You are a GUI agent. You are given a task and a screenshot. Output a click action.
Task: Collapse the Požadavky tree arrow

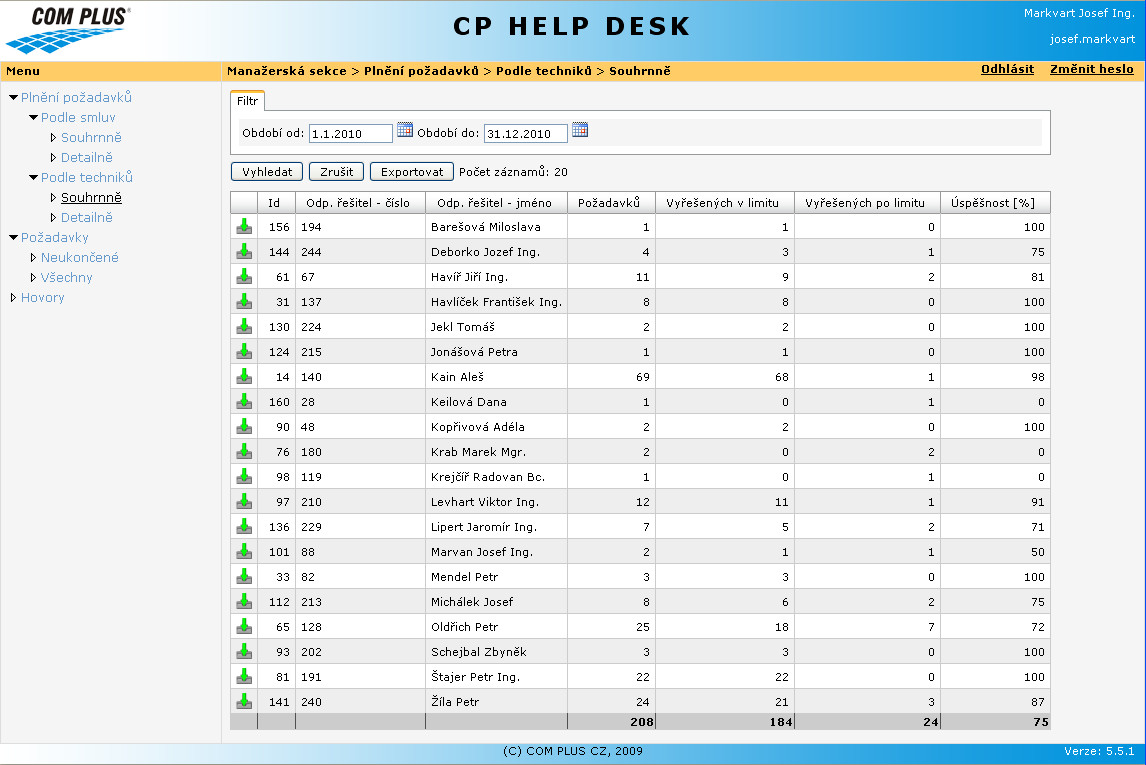[x=13, y=237]
